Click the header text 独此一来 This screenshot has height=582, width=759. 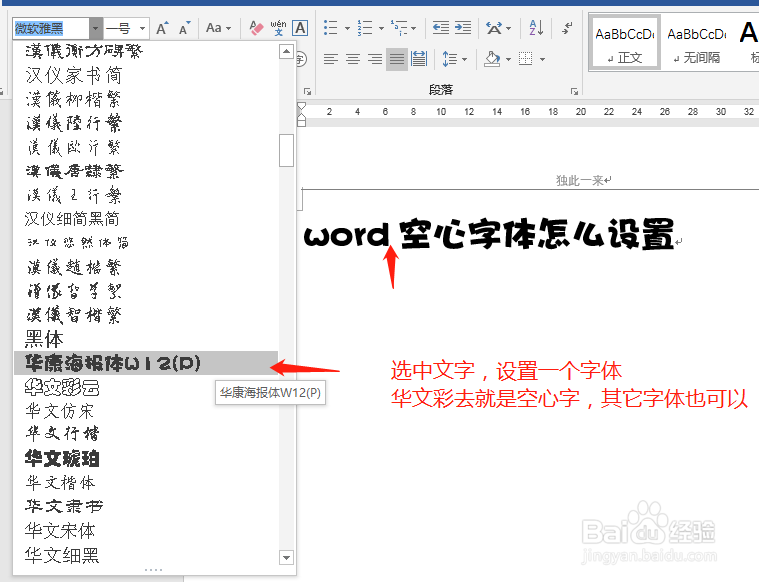click(x=579, y=181)
